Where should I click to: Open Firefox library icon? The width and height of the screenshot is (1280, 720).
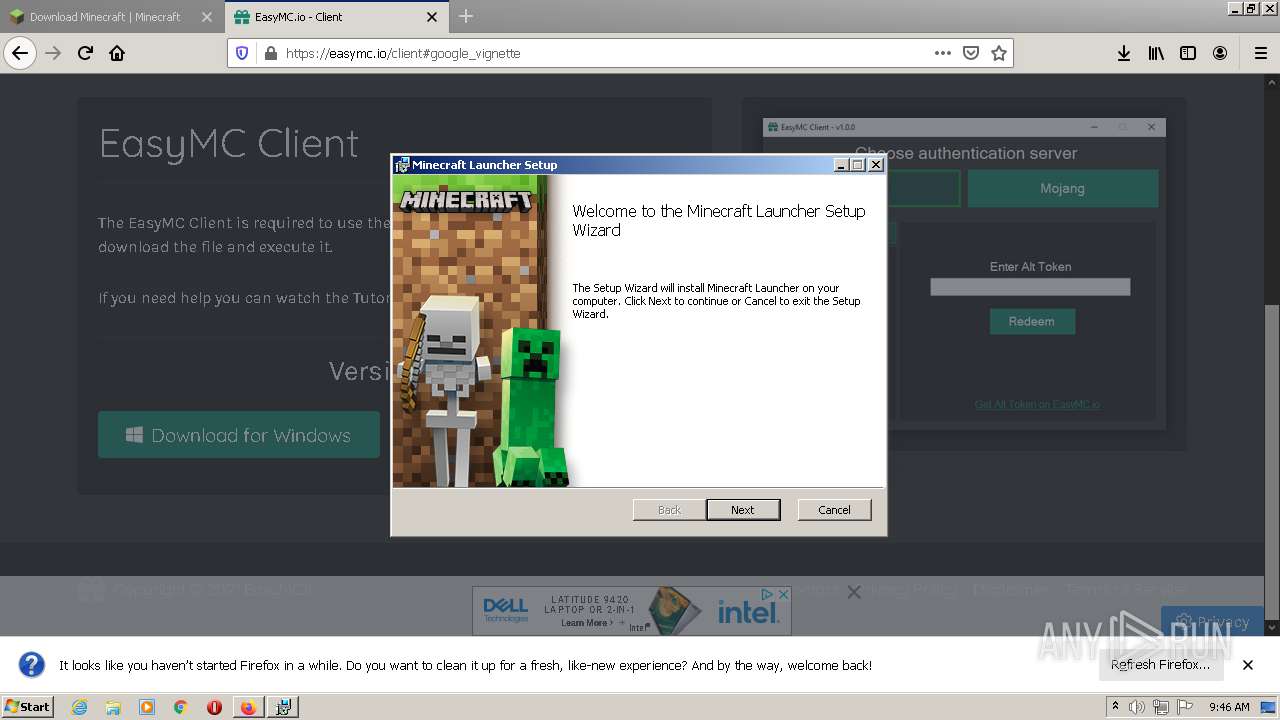tap(1156, 53)
